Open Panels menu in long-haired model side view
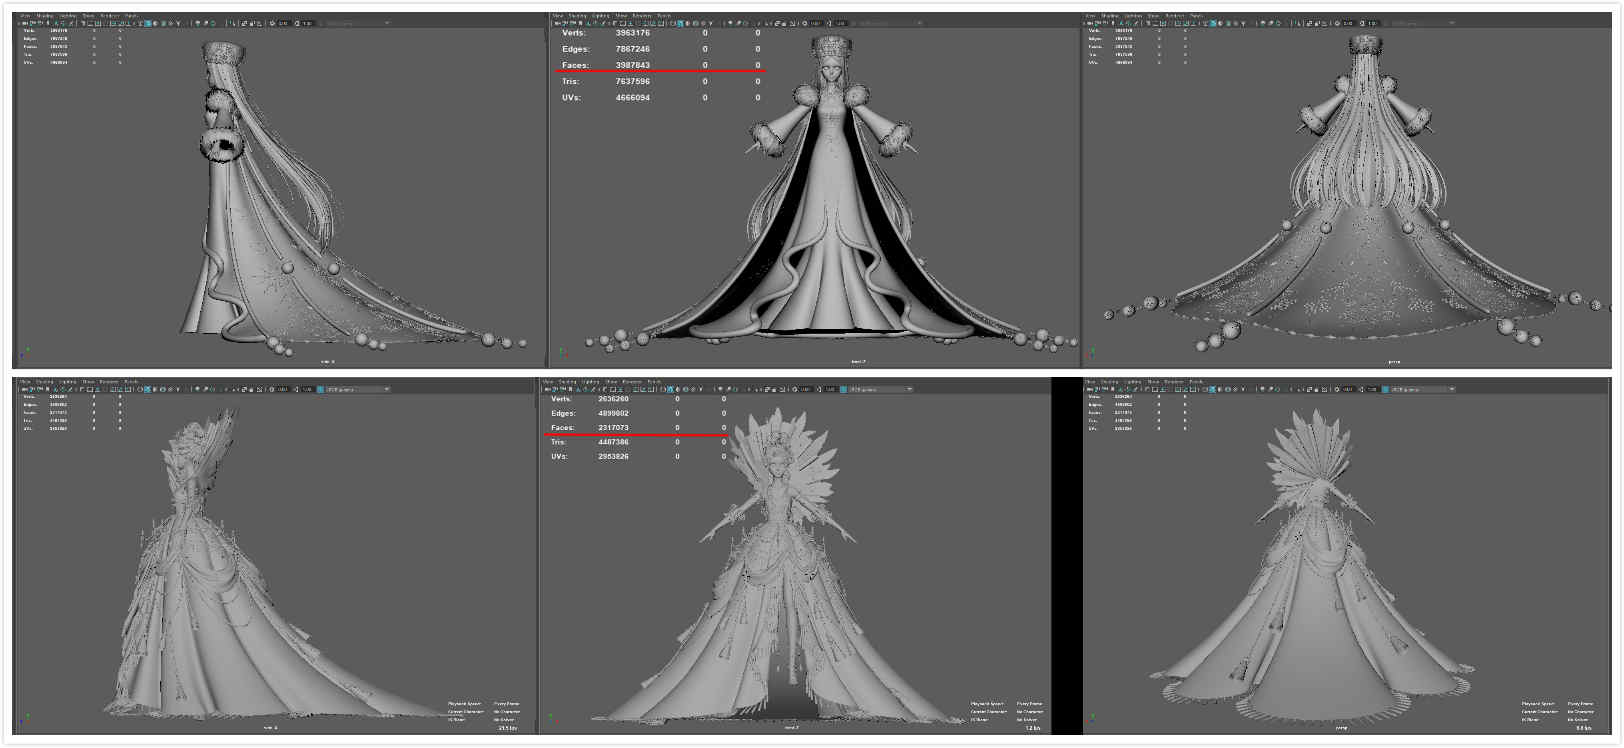 131,16
